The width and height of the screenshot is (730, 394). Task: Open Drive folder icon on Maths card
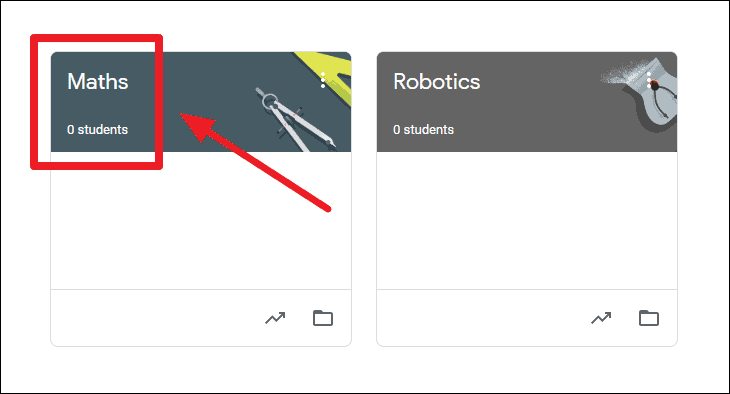point(323,318)
